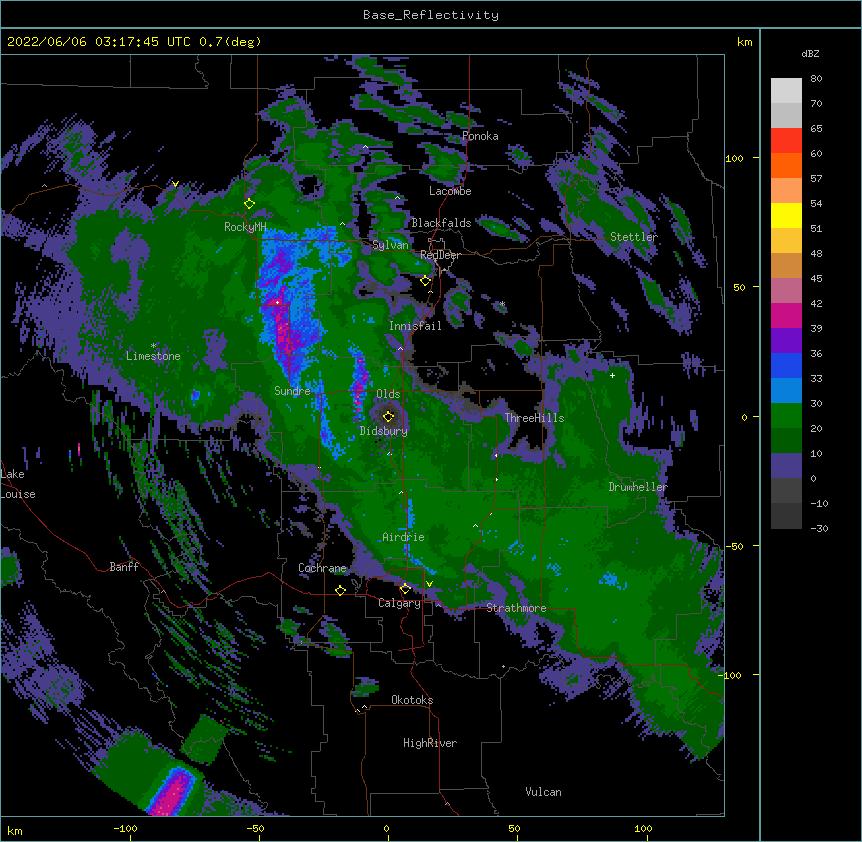The height and width of the screenshot is (842, 862).
Task: Click the Blackfalds label
Action: [x=441, y=223]
